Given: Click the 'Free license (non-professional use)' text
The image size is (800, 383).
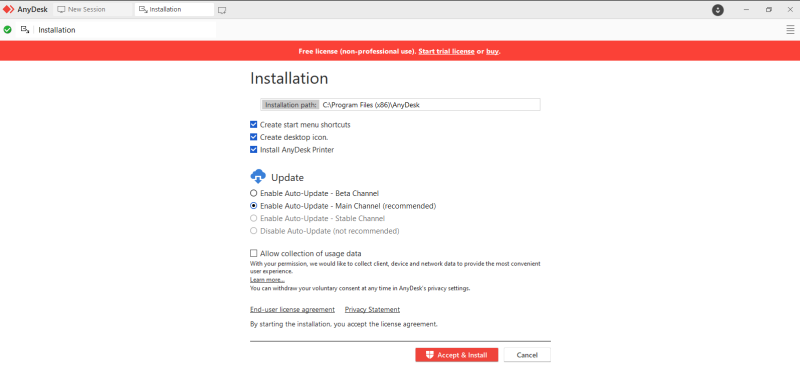Looking at the screenshot, I should (357, 52).
